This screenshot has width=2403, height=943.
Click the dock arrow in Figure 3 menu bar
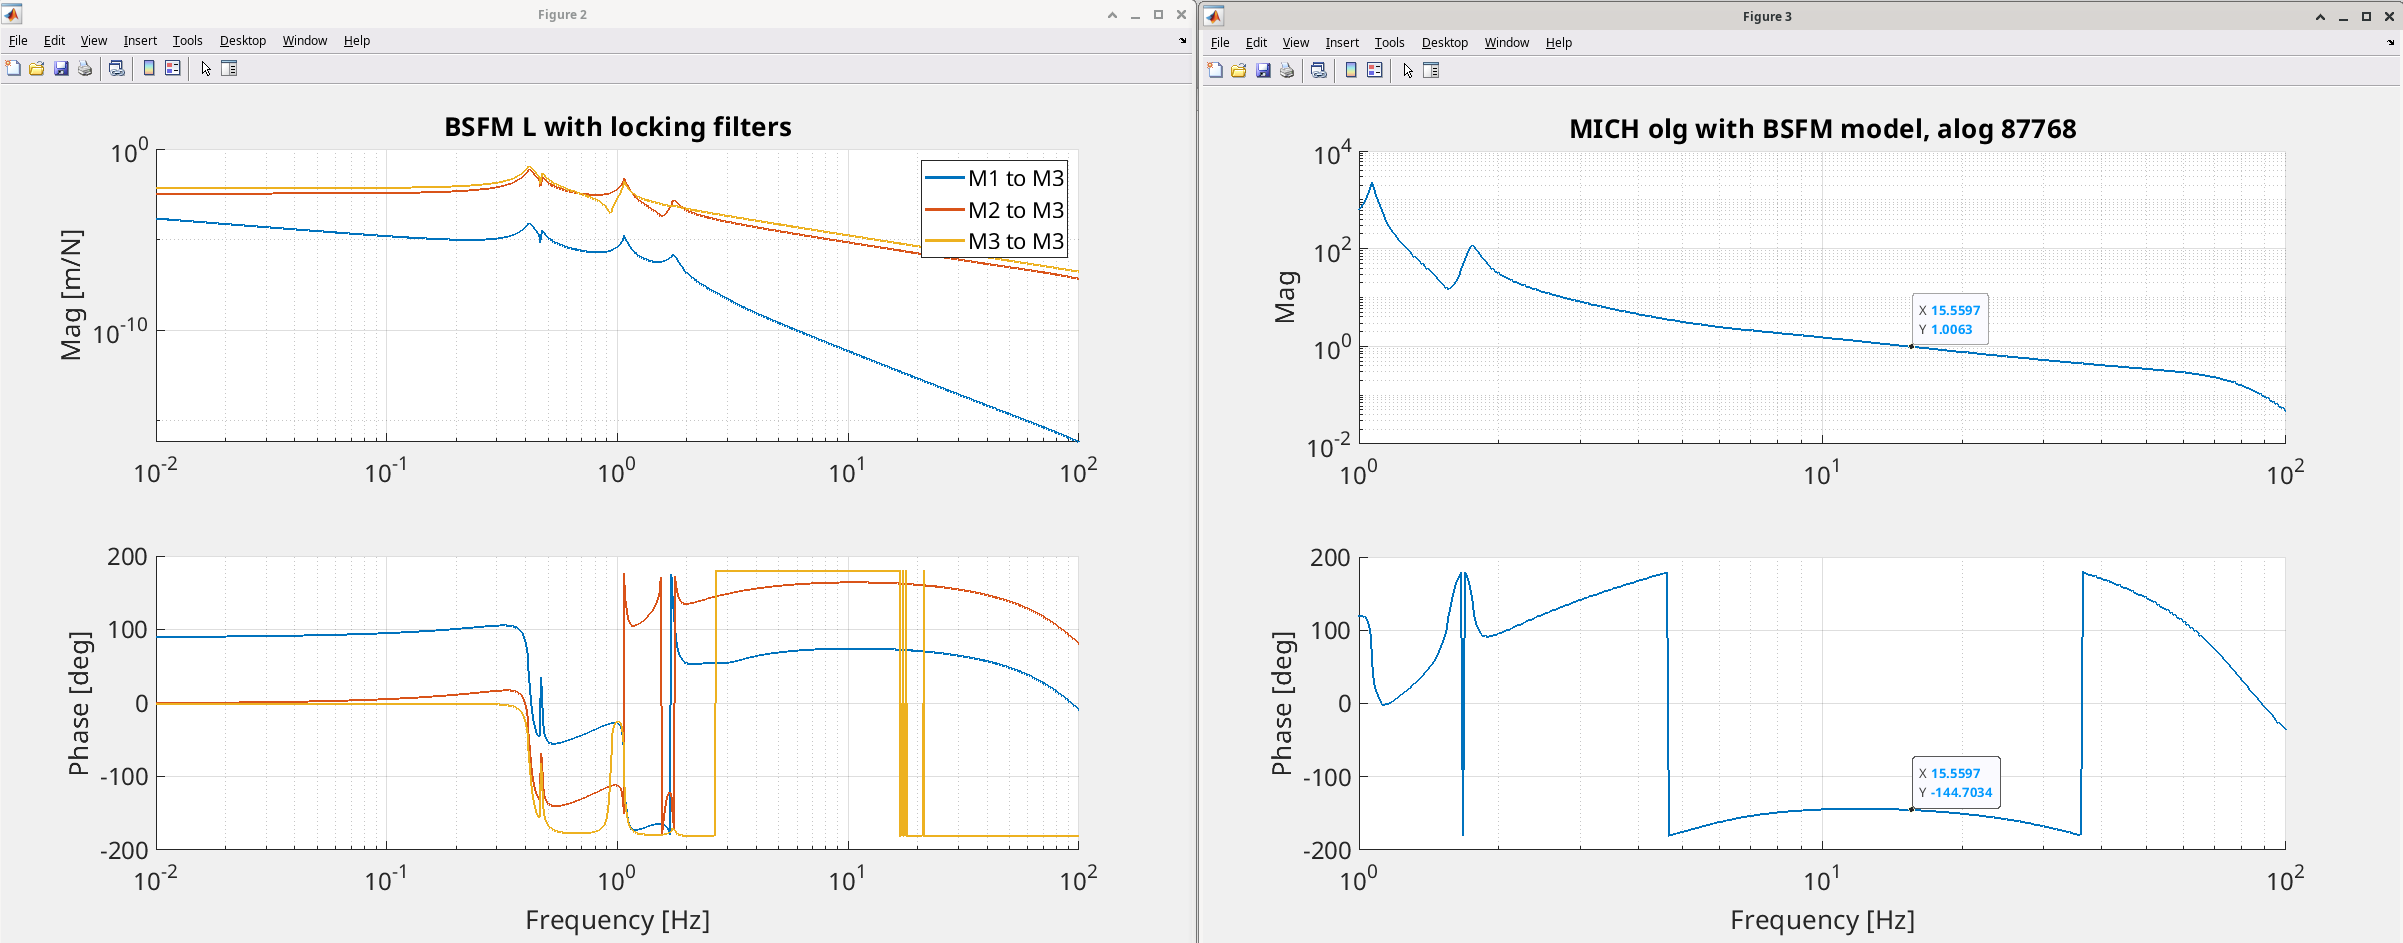[2391, 43]
